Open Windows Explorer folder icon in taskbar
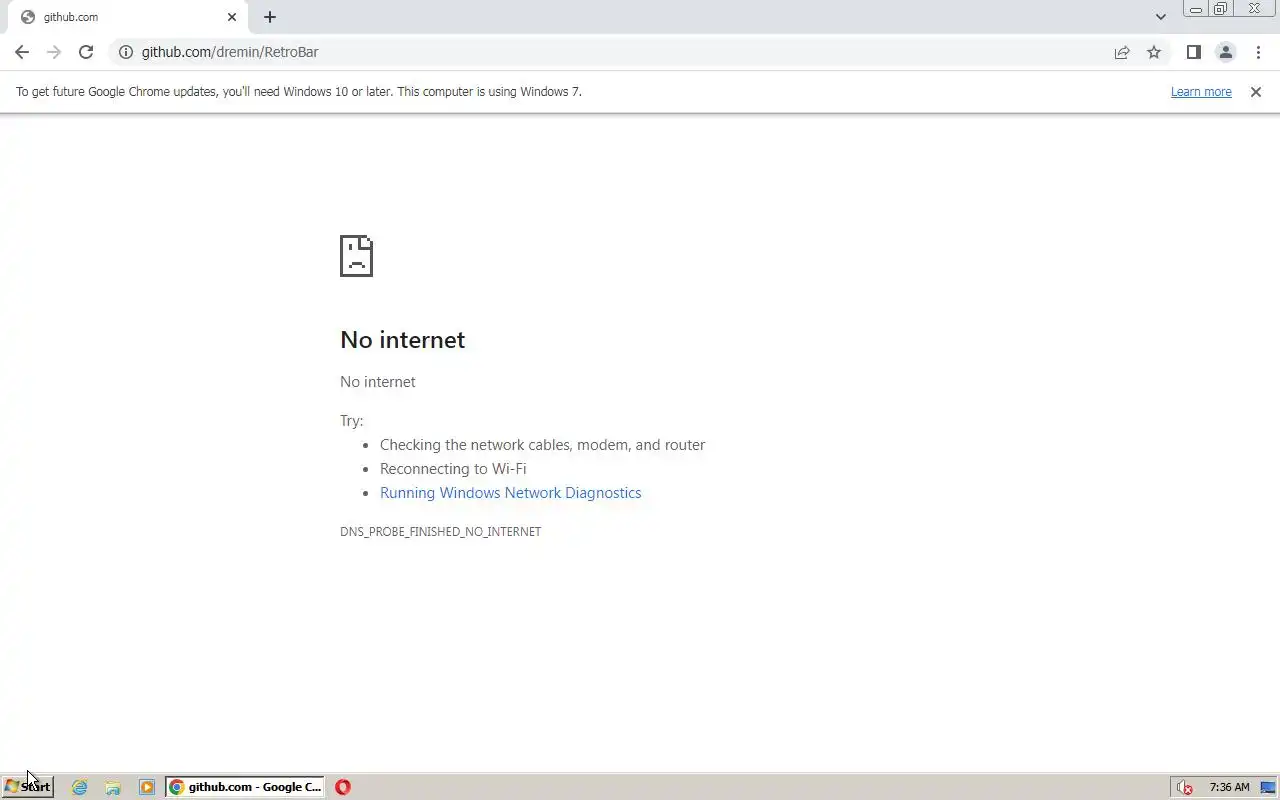The image size is (1280, 800). [113, 787]
